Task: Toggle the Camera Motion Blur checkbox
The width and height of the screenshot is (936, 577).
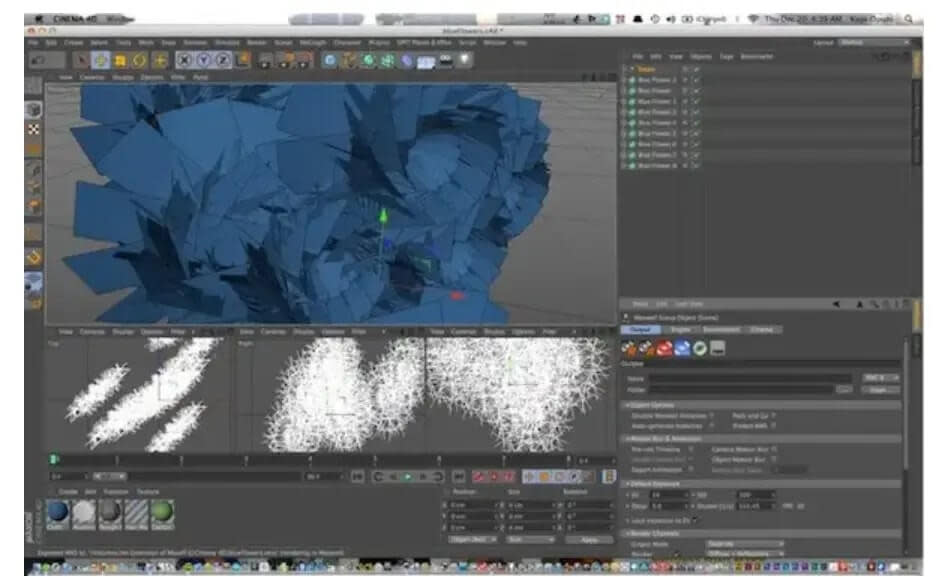Action: pos(773,449)
